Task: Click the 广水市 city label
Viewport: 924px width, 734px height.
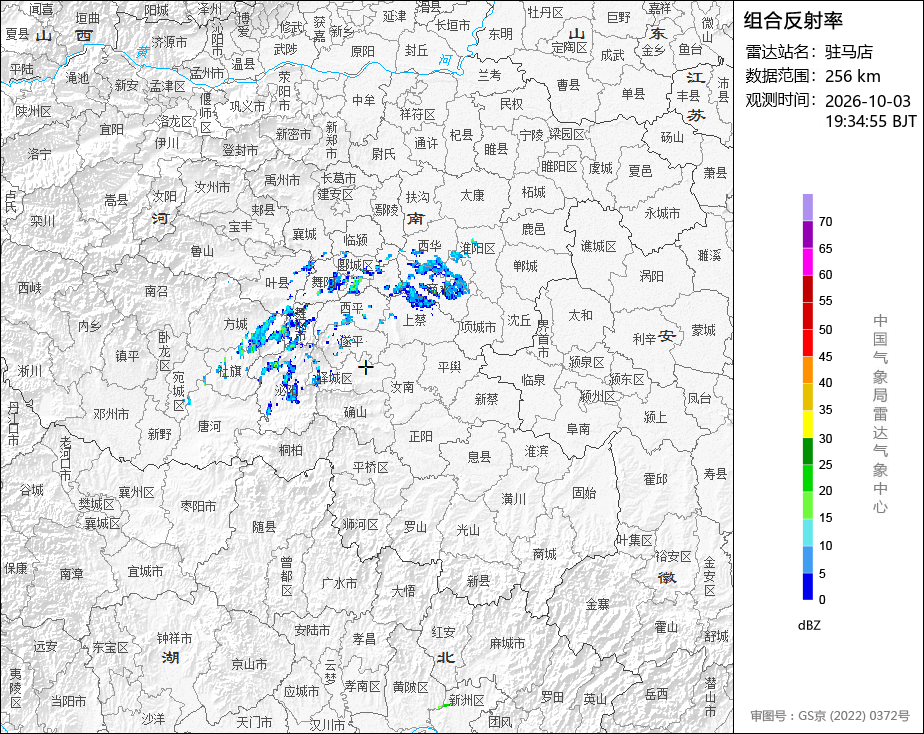Action: coord(339,583)
